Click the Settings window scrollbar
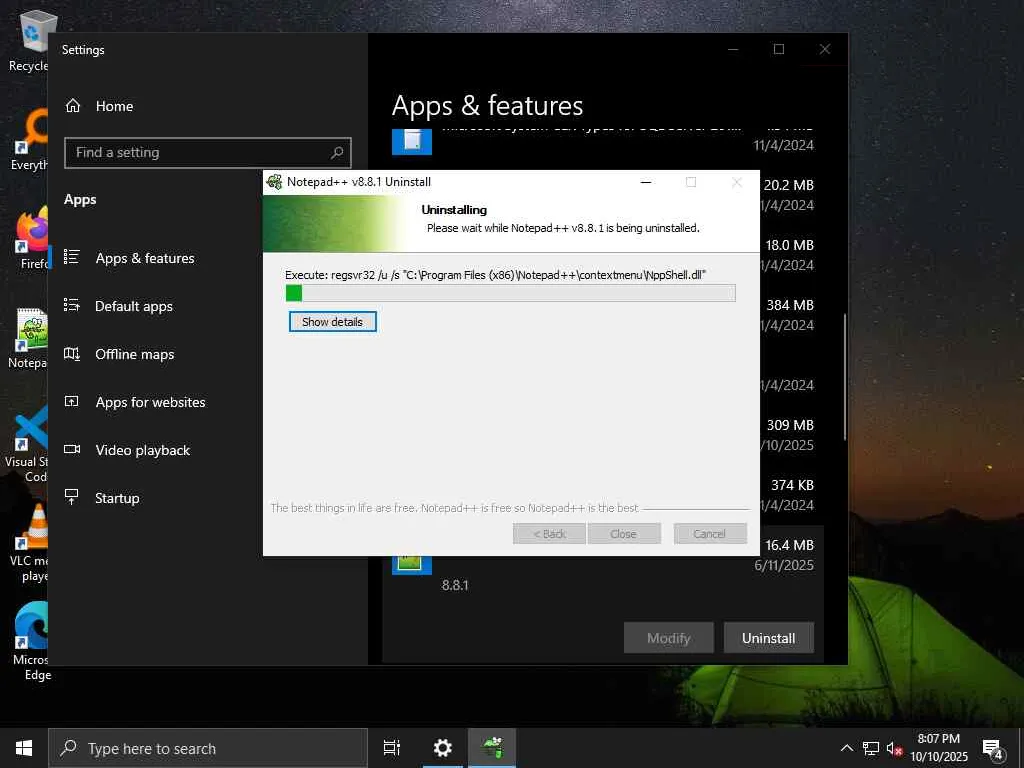The image size is (1024, 768). click(x=844, y=377)
